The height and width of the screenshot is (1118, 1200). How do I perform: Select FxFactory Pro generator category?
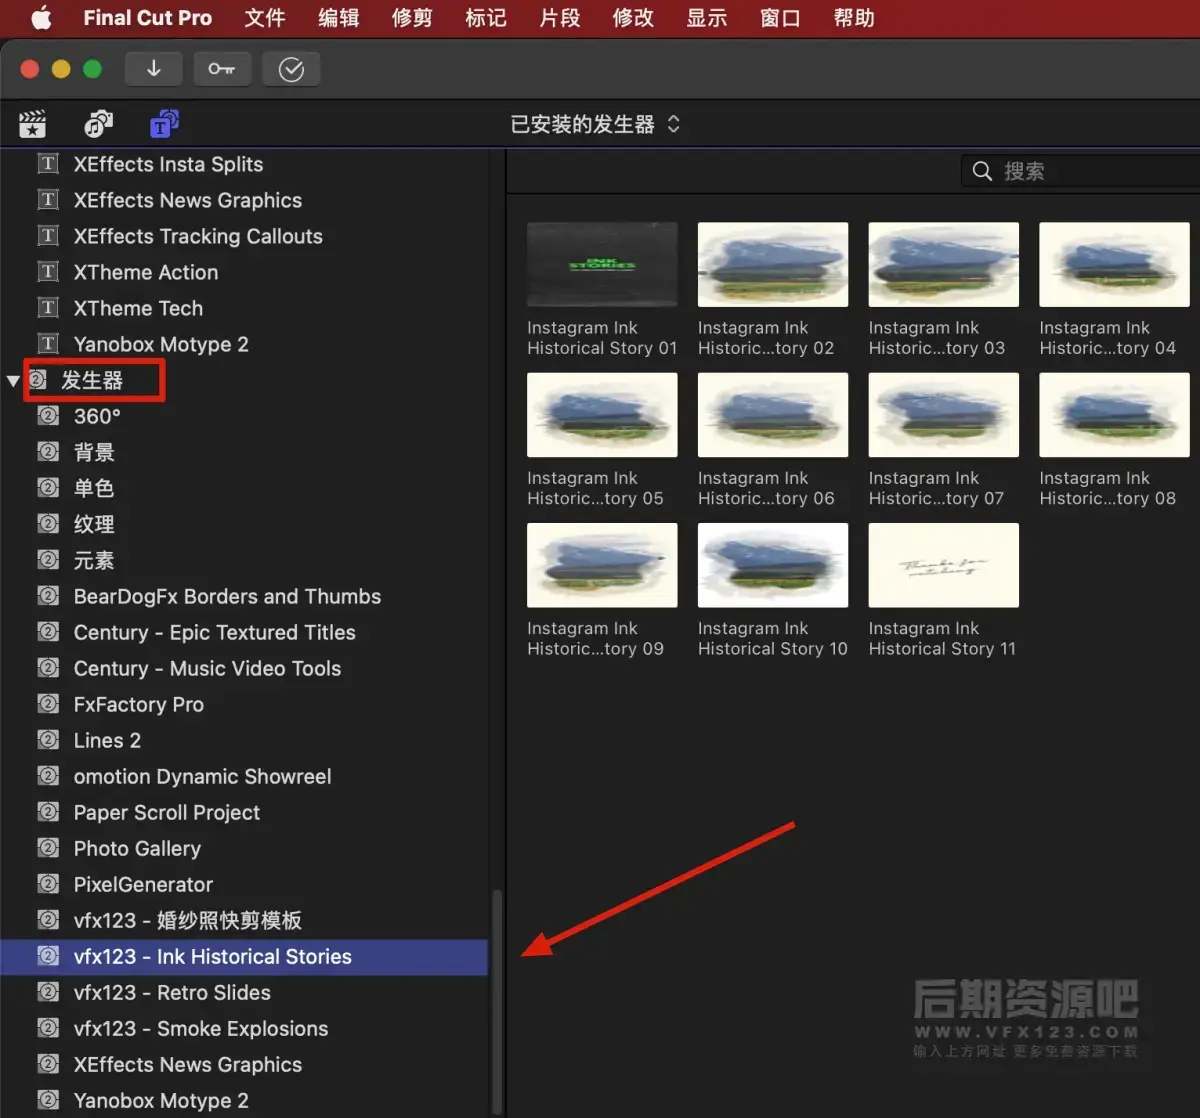[244, 704]
